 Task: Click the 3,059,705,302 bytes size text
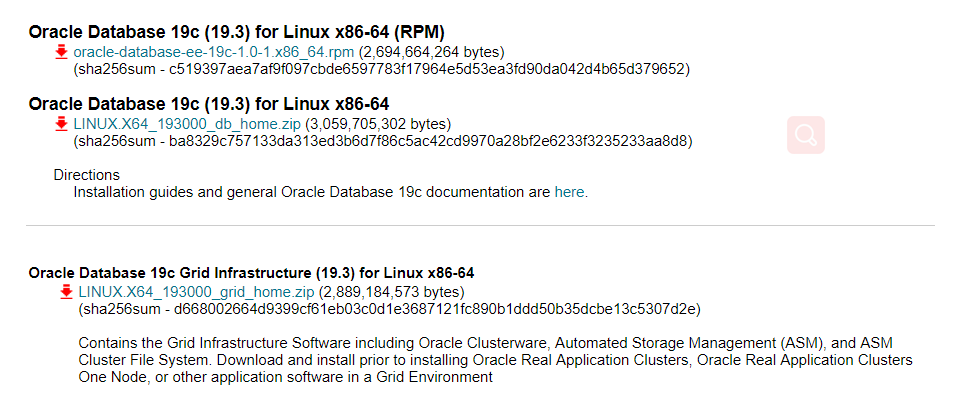point(378,125)
